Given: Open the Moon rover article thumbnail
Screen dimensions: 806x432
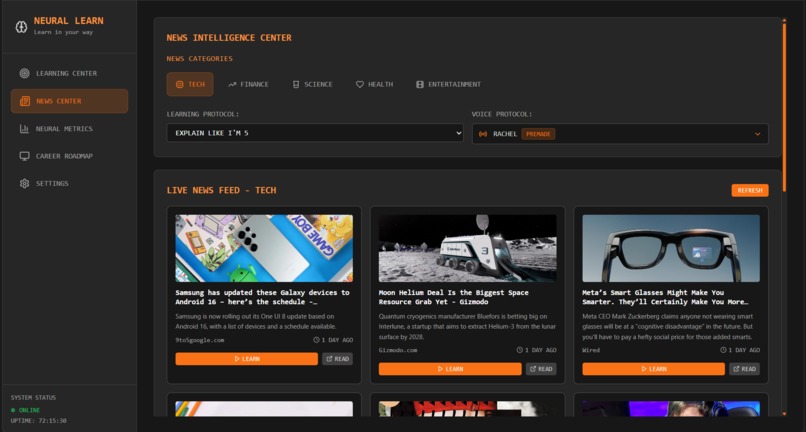Looking at the screenshot, I should (x=468, y=248).
